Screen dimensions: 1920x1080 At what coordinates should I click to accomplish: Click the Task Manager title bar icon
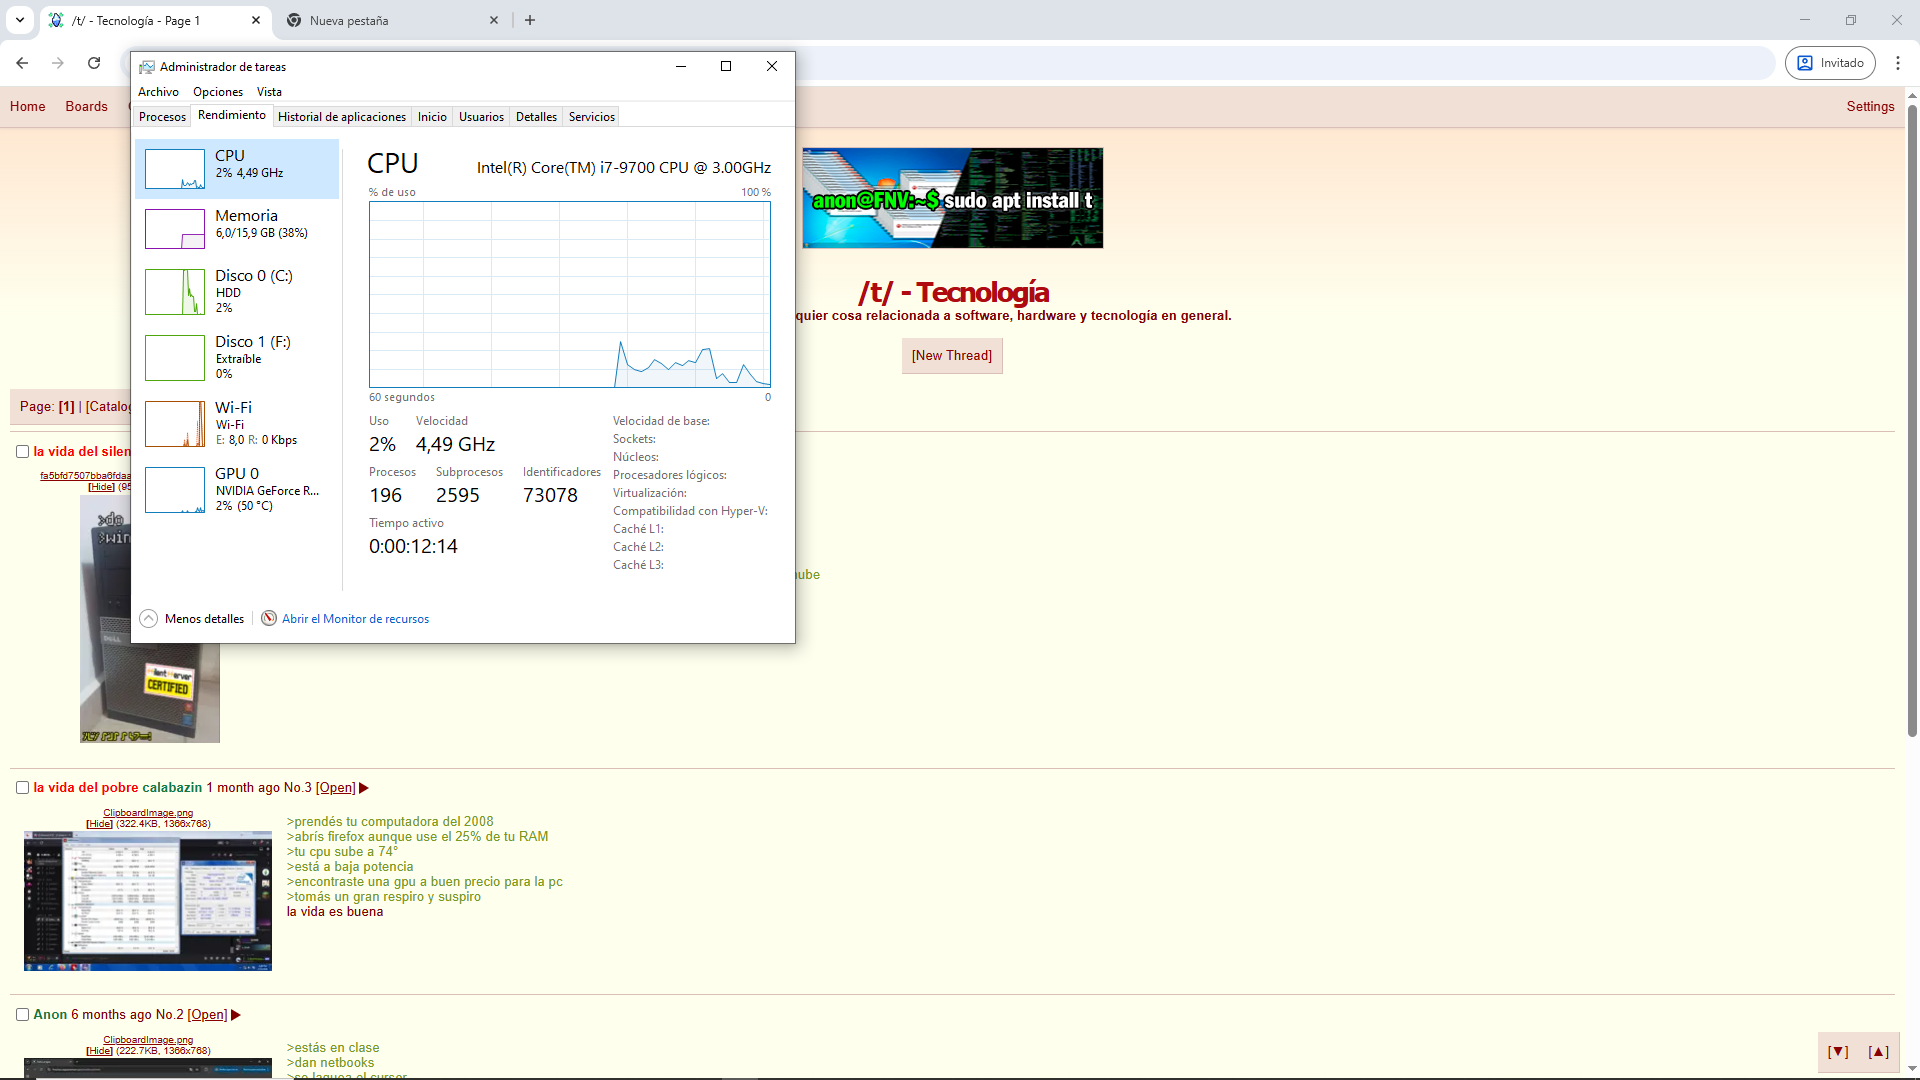pyautogui.click(x=147, y=67)
